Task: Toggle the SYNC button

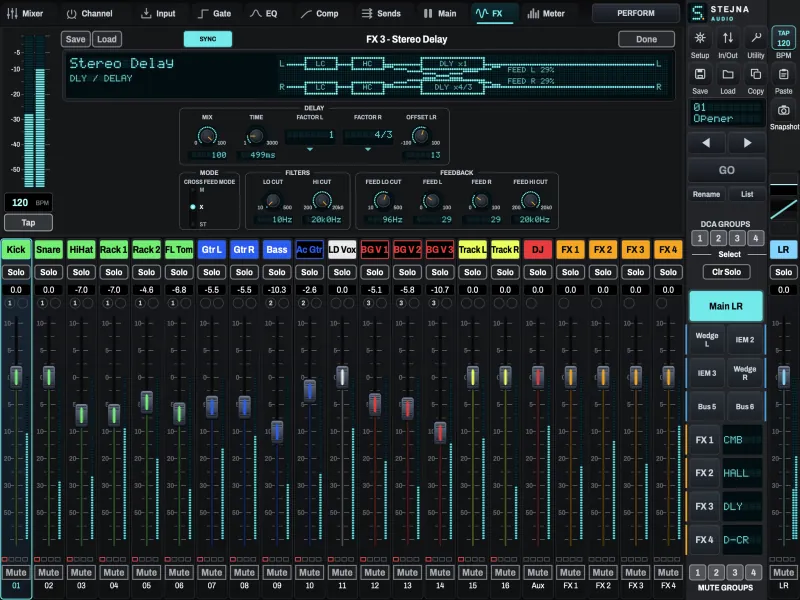Action: coord(208,39)
